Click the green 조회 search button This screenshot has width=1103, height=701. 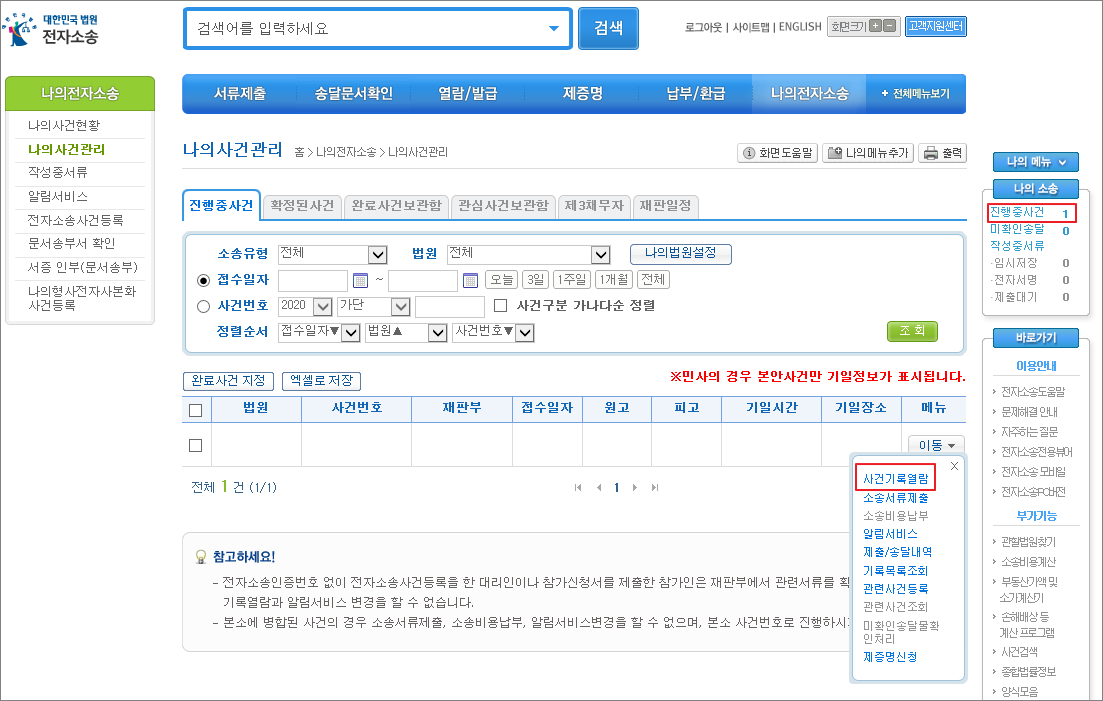coord(912,330)
